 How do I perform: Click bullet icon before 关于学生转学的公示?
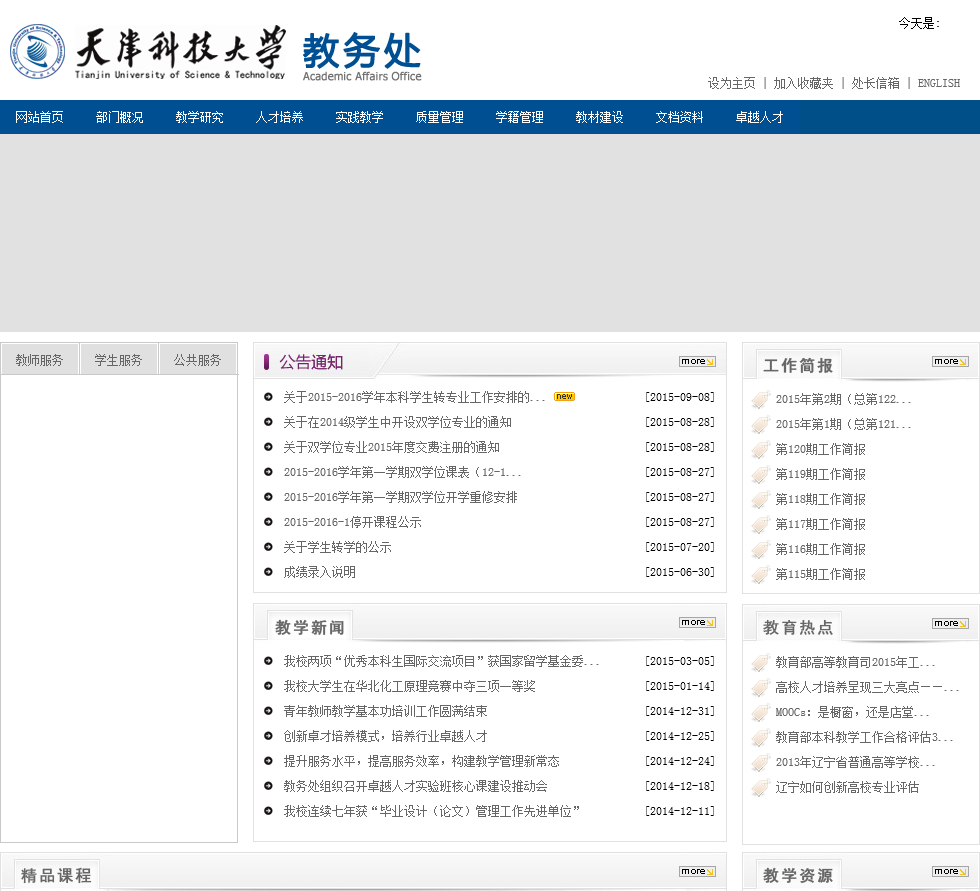(x=268, y=547)
